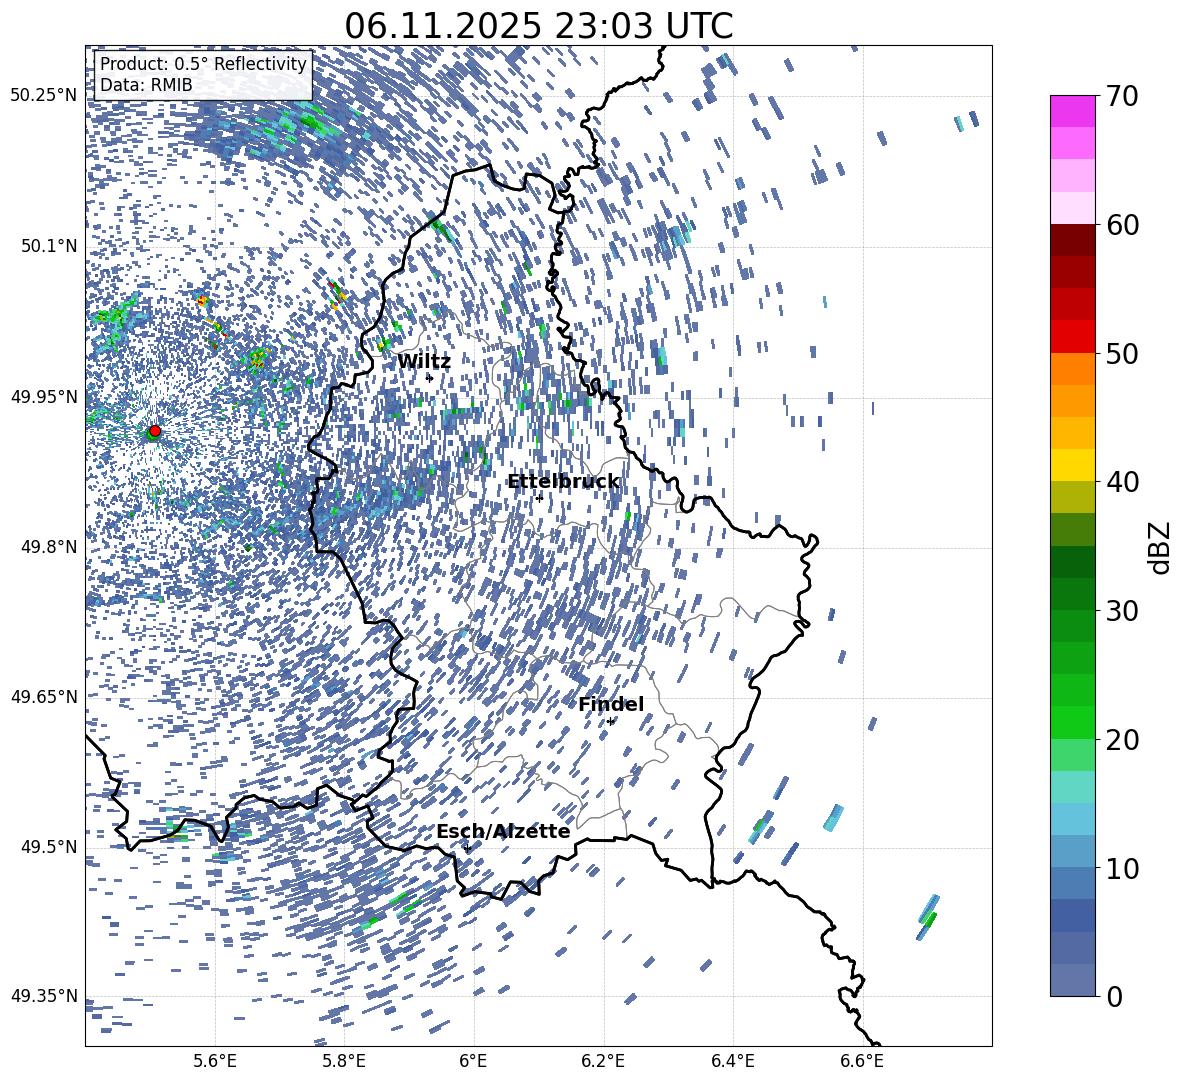
Task: Pick the orange swatch at 50 dBZ
Action: pyautogui.click(x=1072, y=369)
